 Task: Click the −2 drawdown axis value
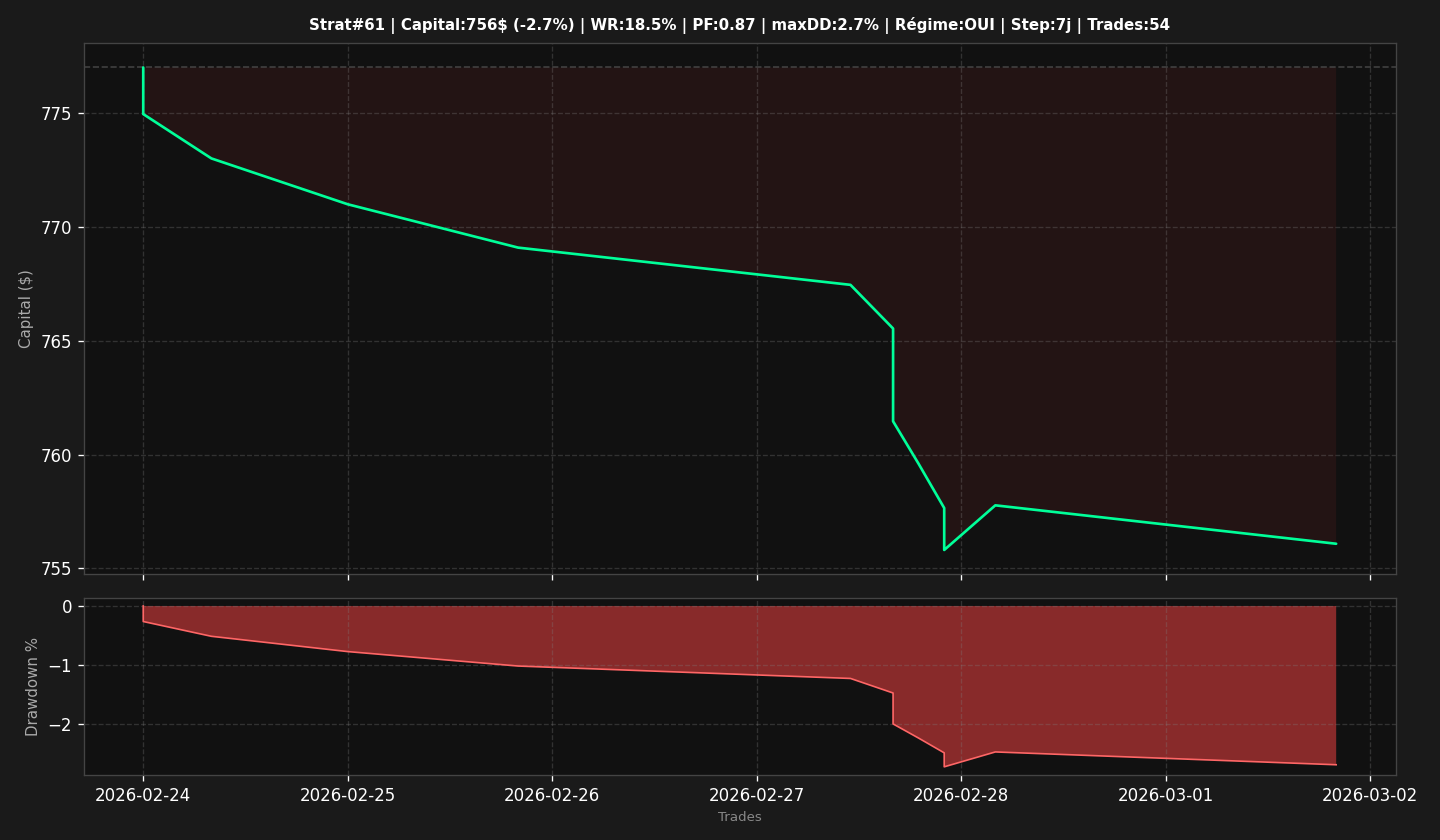[x=60, y=725]
